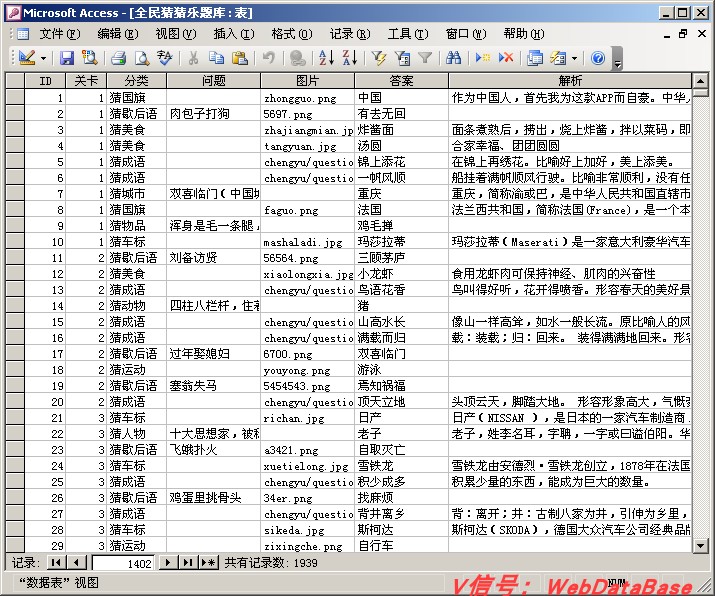This screenshot has height=596, width=715.
Task: Run the Spelling check icon
Action: coord(165,58)
